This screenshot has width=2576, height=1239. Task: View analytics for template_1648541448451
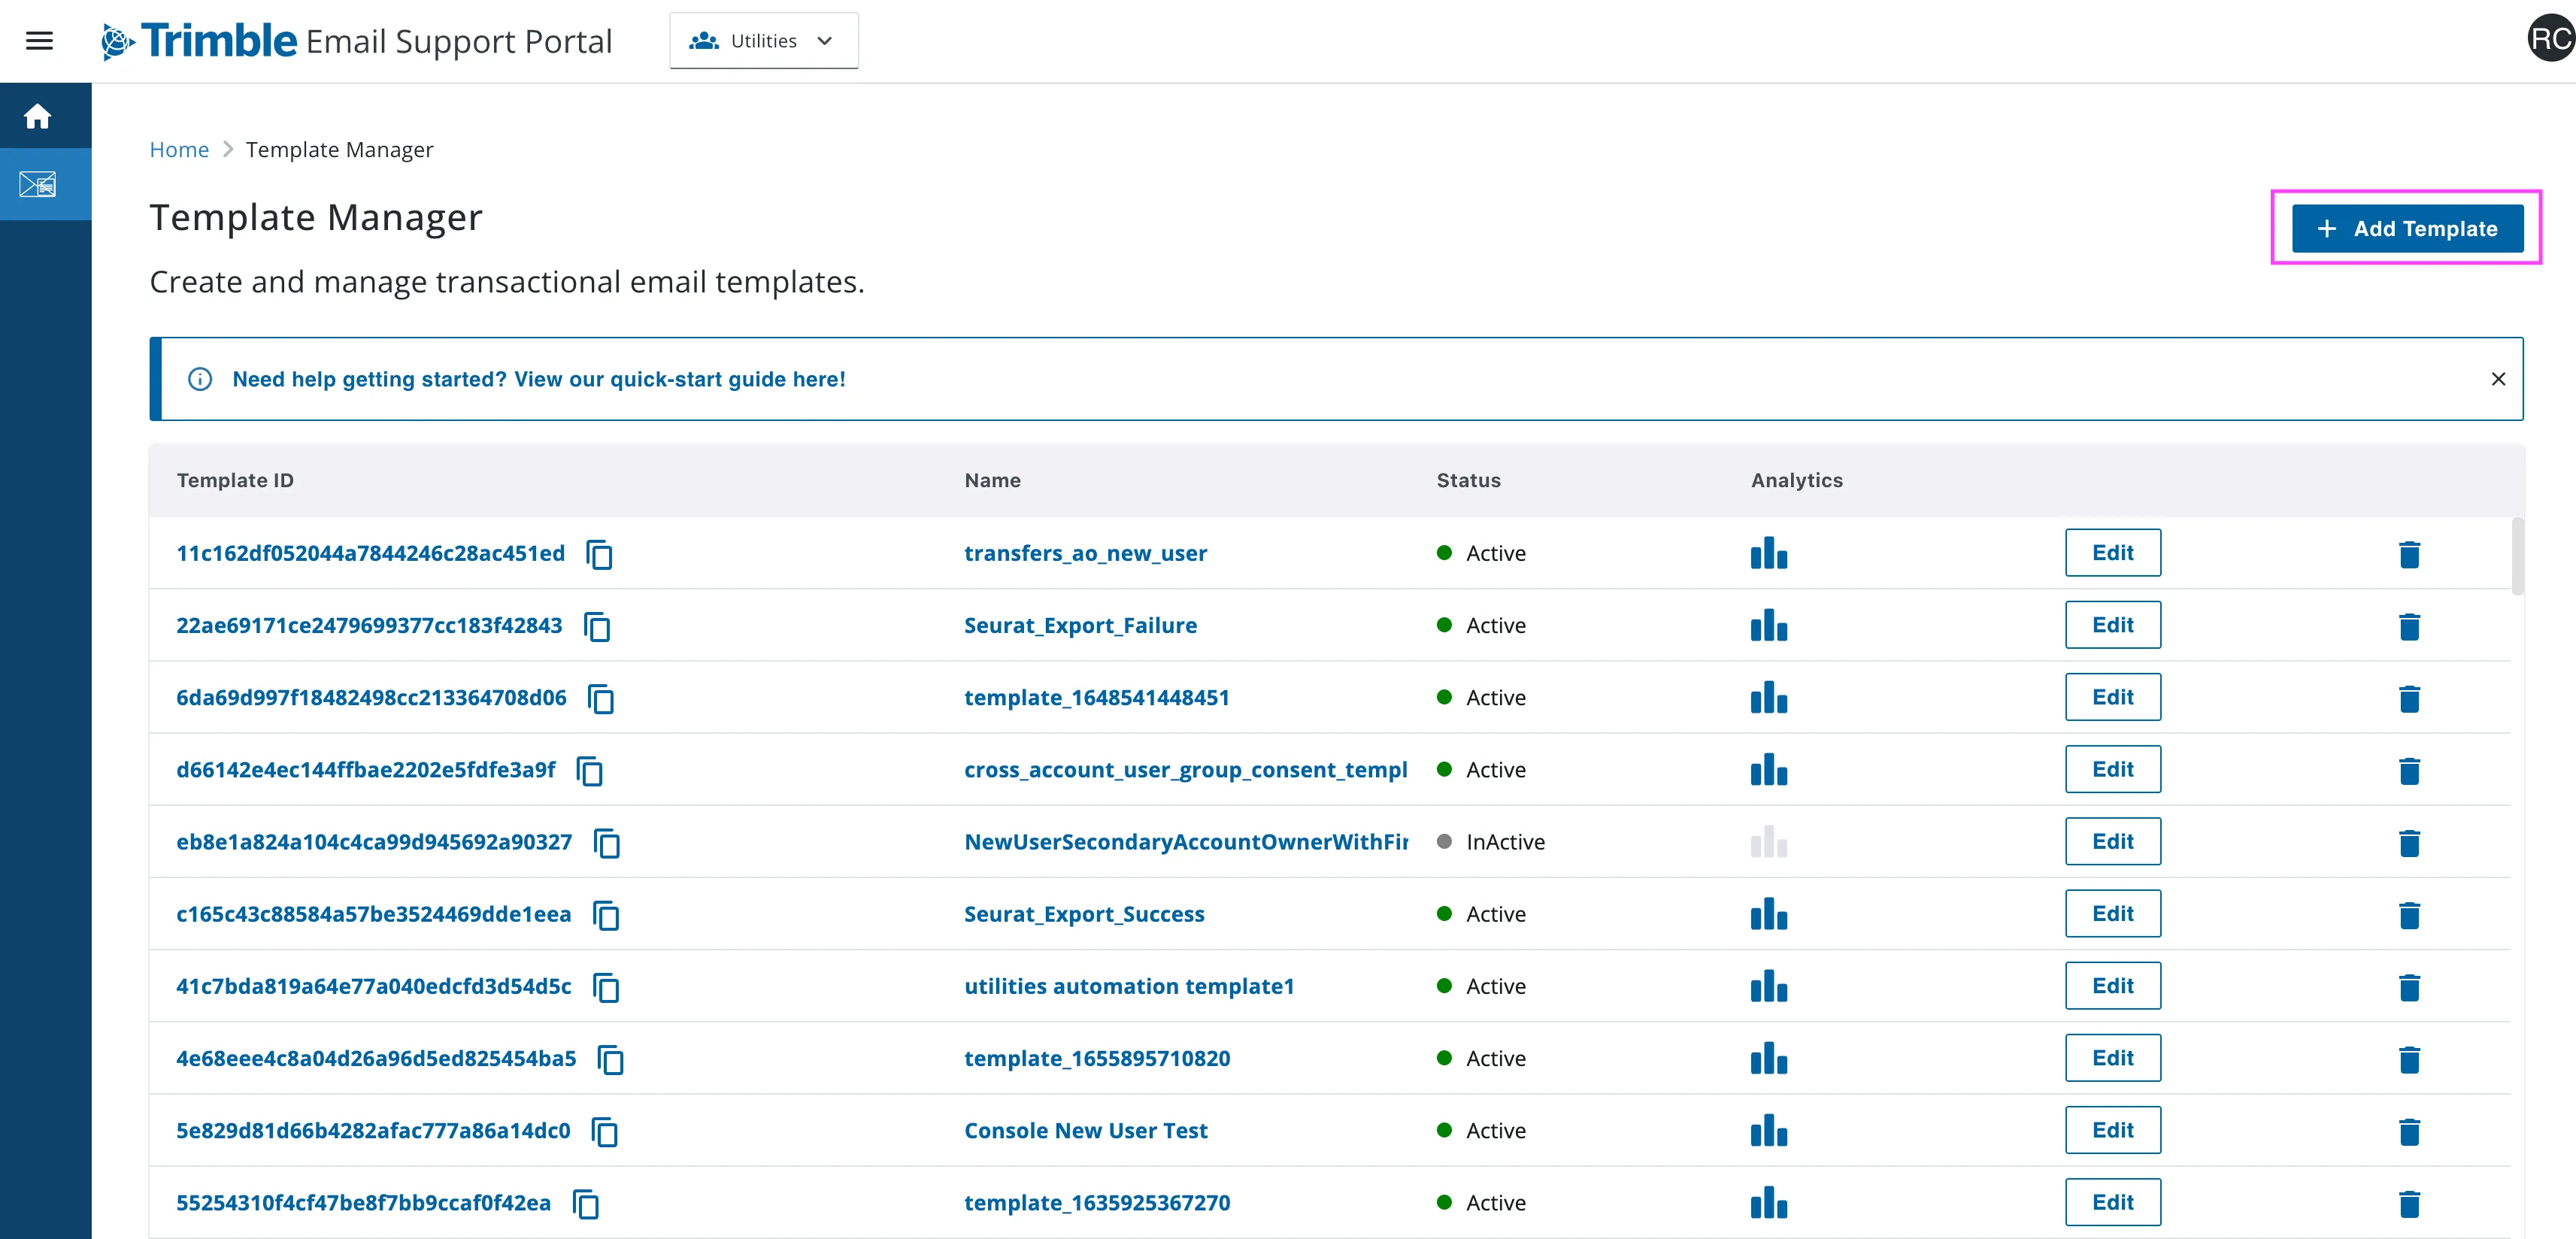pyautogui.click(x=1768, y=697)
